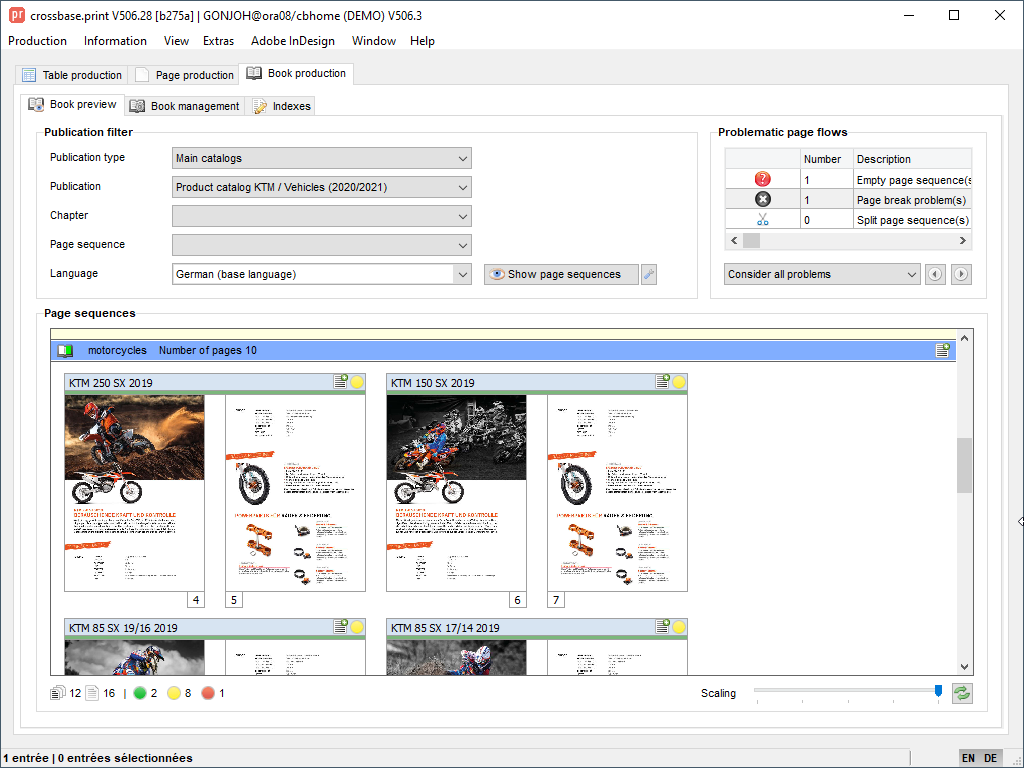Viewport: 1024px width, 768px height.
Task: Select page 5 thumbnail of KTM 250 SX
Action: pos(295,493)
